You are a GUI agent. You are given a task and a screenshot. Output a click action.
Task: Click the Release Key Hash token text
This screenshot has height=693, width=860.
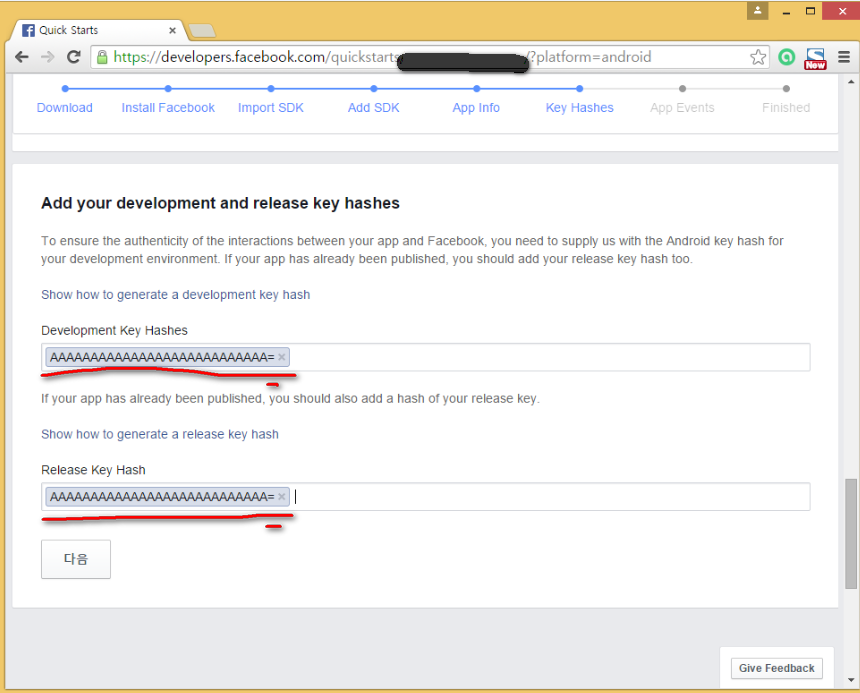point(162,497)
